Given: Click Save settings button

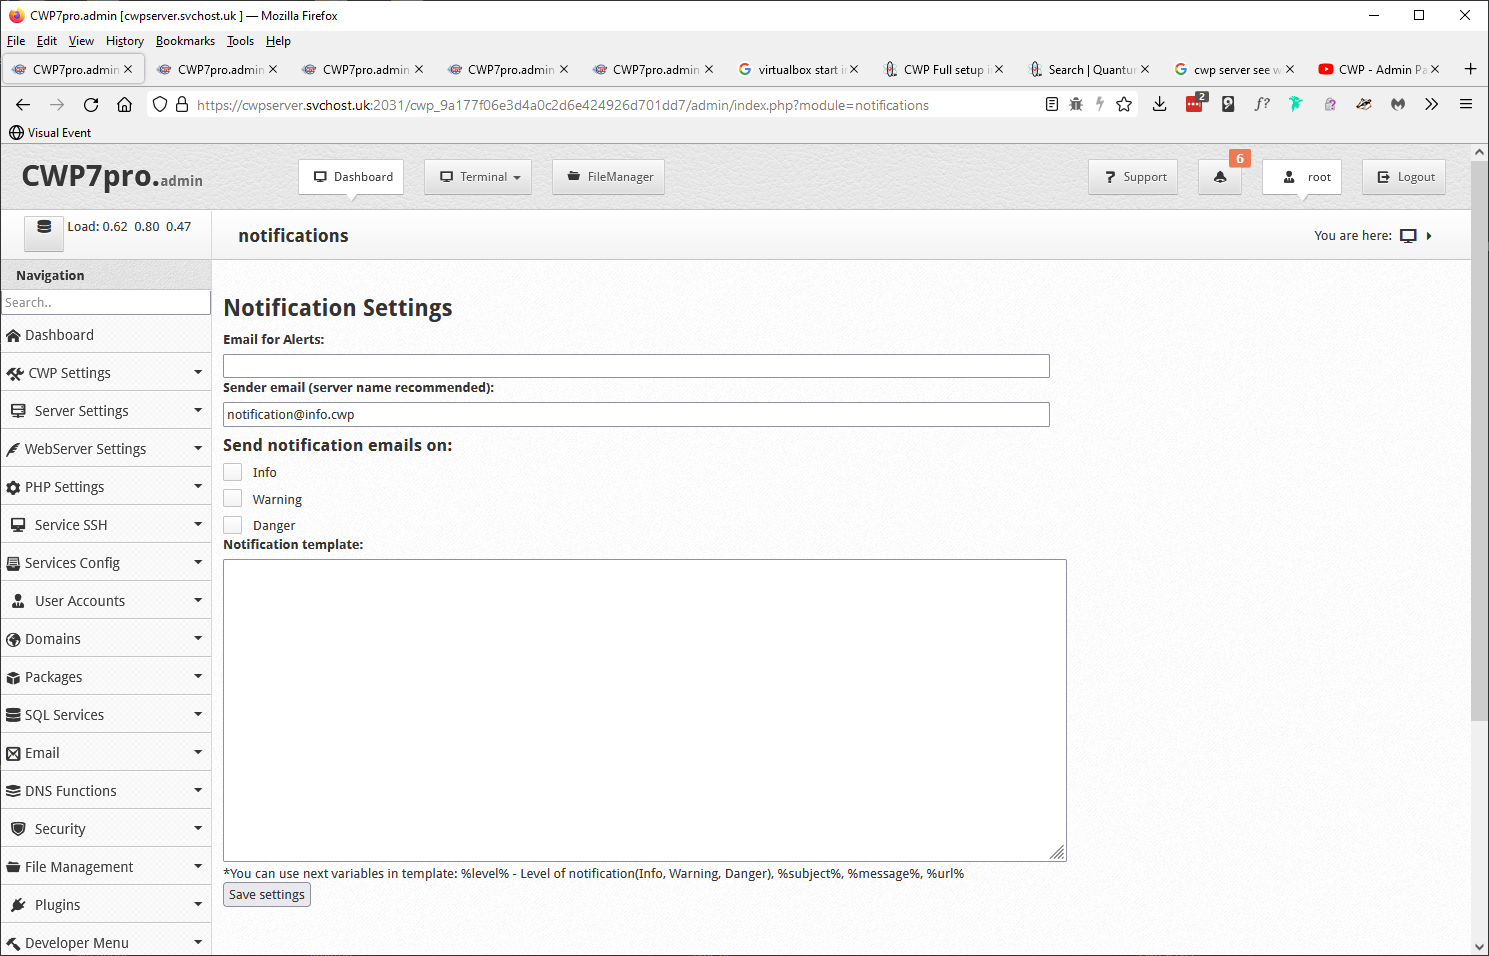Looking at the screenshot, I should pos(267,894).
